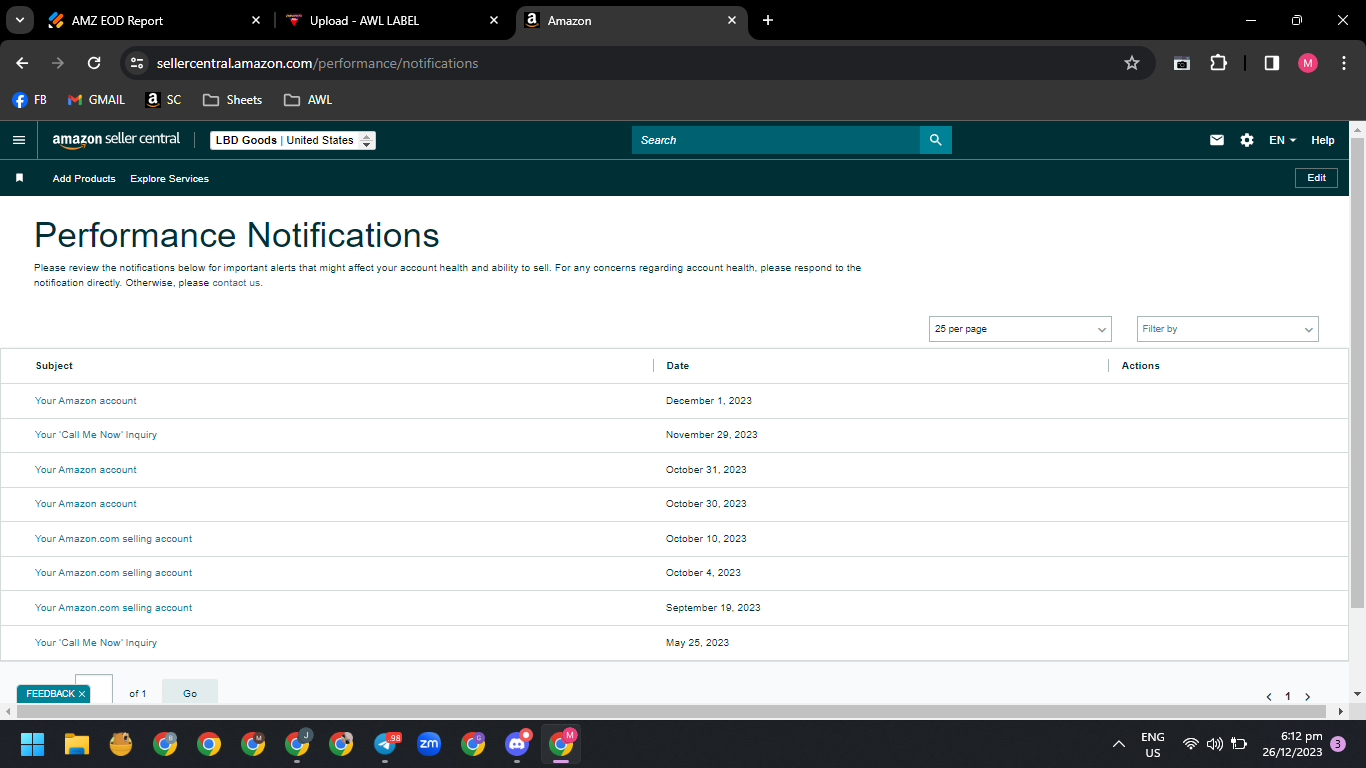Viewport: 1366px width, 768px height.
Task: View site information icon in address bar
Action: click(x=137, y=63)
